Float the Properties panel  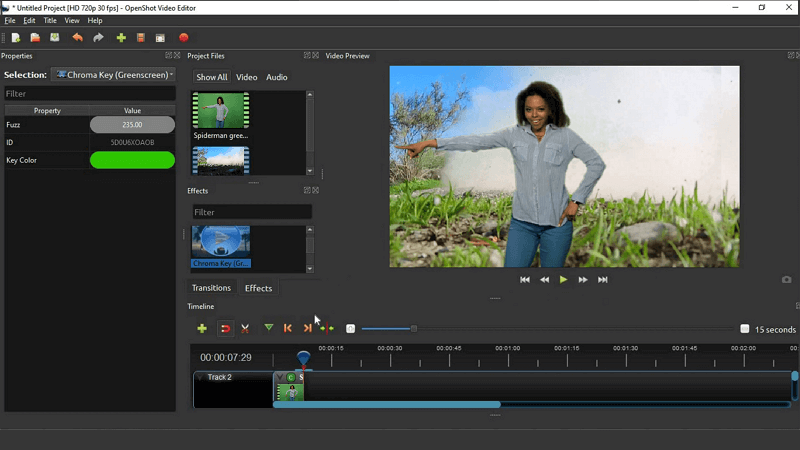click(168, 55)
